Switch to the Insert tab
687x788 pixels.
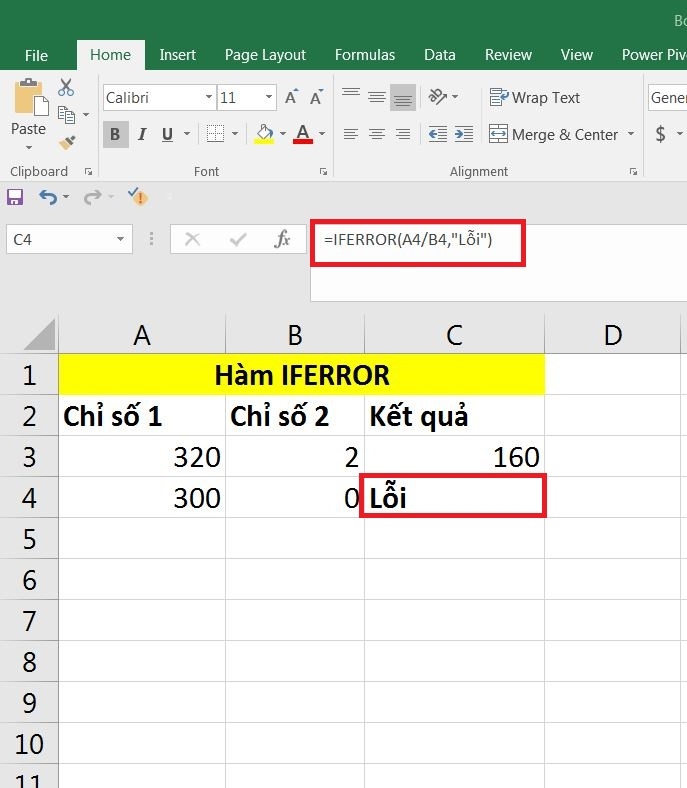pos(177,55)
